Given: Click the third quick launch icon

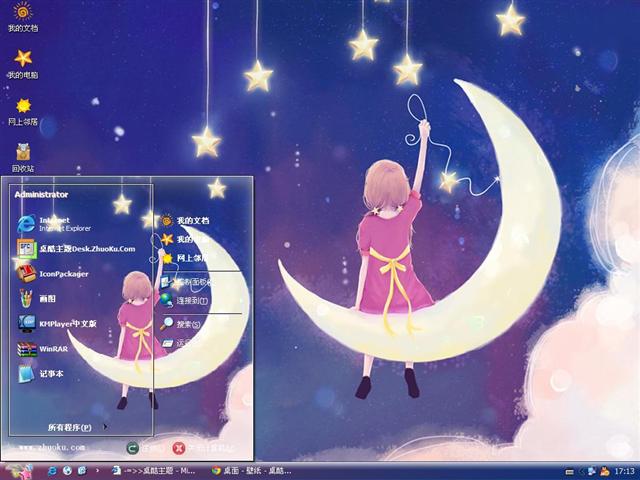Looking at the screenshot, I should click(82, 471).
